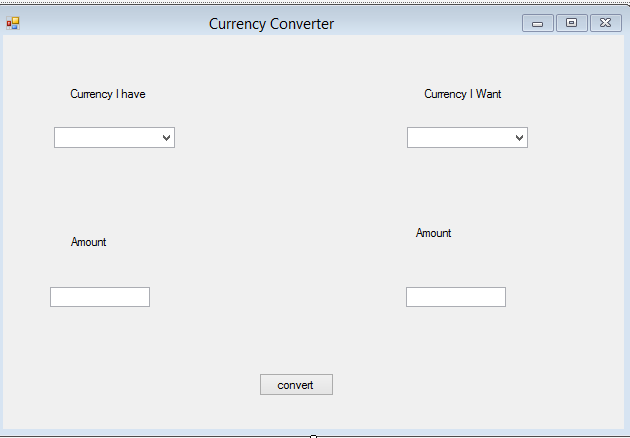This screenshot has height=438, width=630.
Task: Focus the amount field under 'Currency I Want'
Action: [456, 297]
